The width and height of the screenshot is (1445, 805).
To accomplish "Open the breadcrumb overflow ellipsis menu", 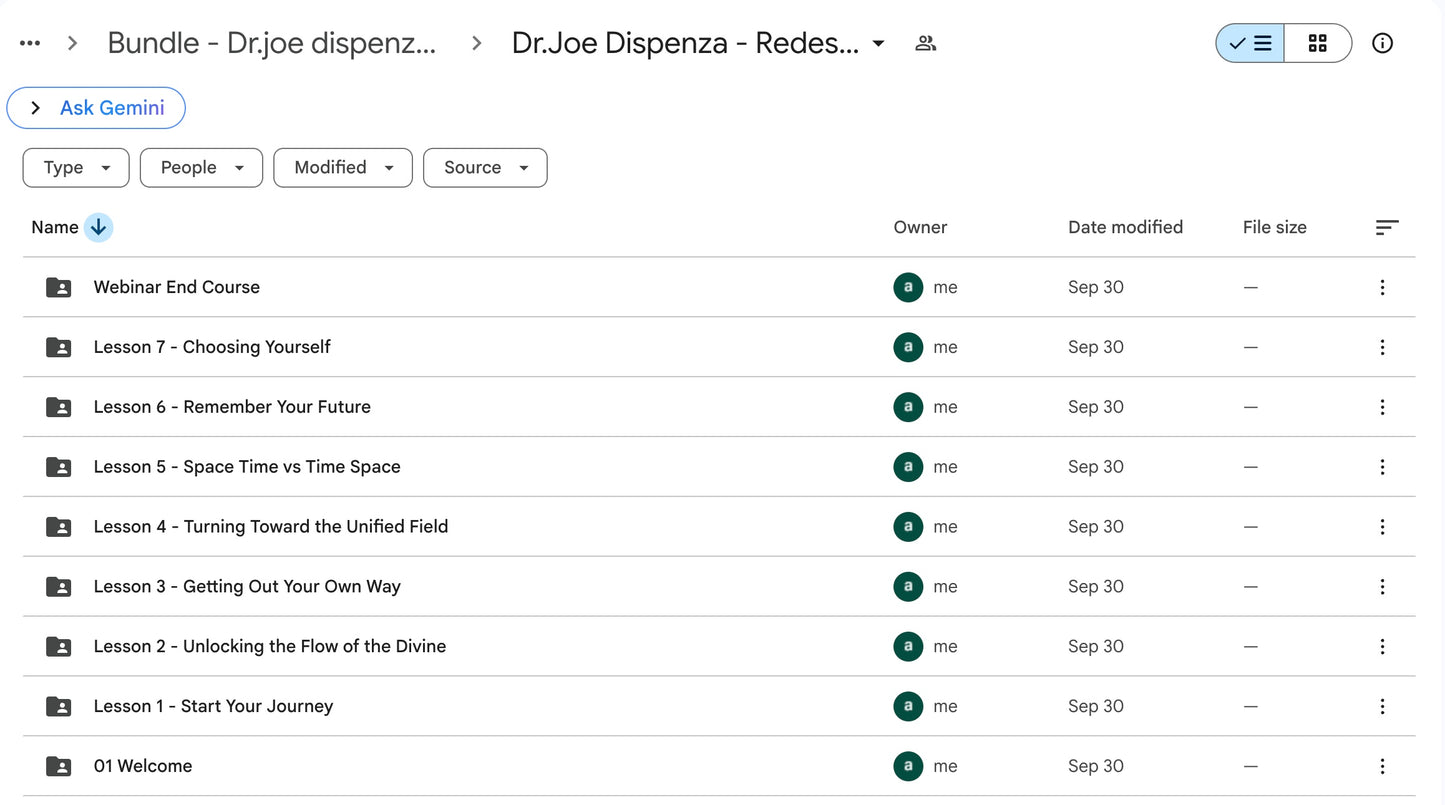I will 29,42.
